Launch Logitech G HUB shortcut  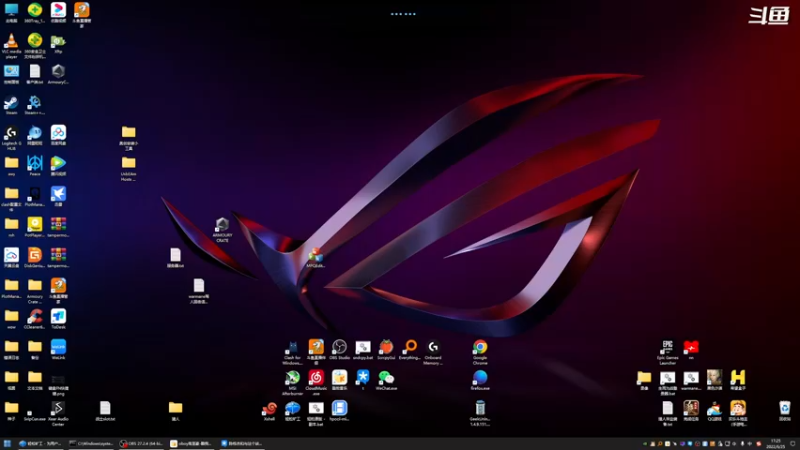coord(11,133)
